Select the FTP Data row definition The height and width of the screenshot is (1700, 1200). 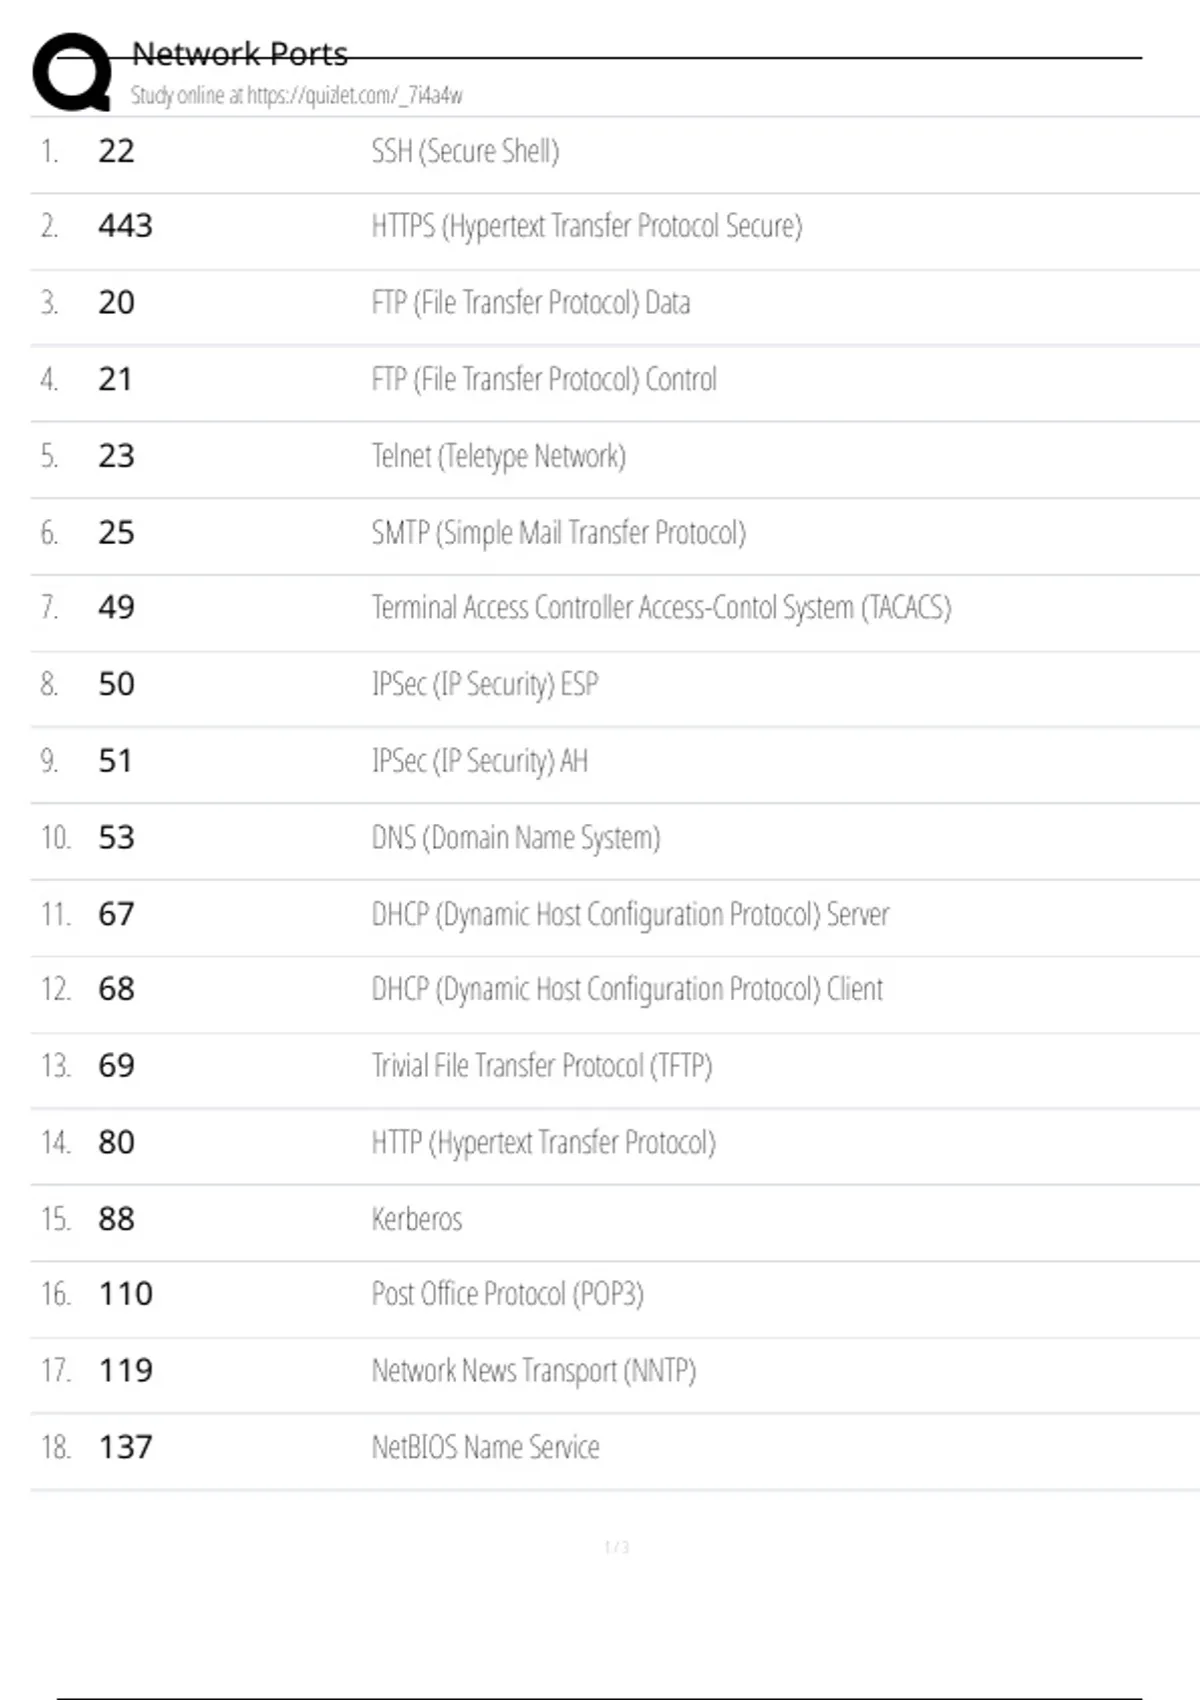pos(530,303)
